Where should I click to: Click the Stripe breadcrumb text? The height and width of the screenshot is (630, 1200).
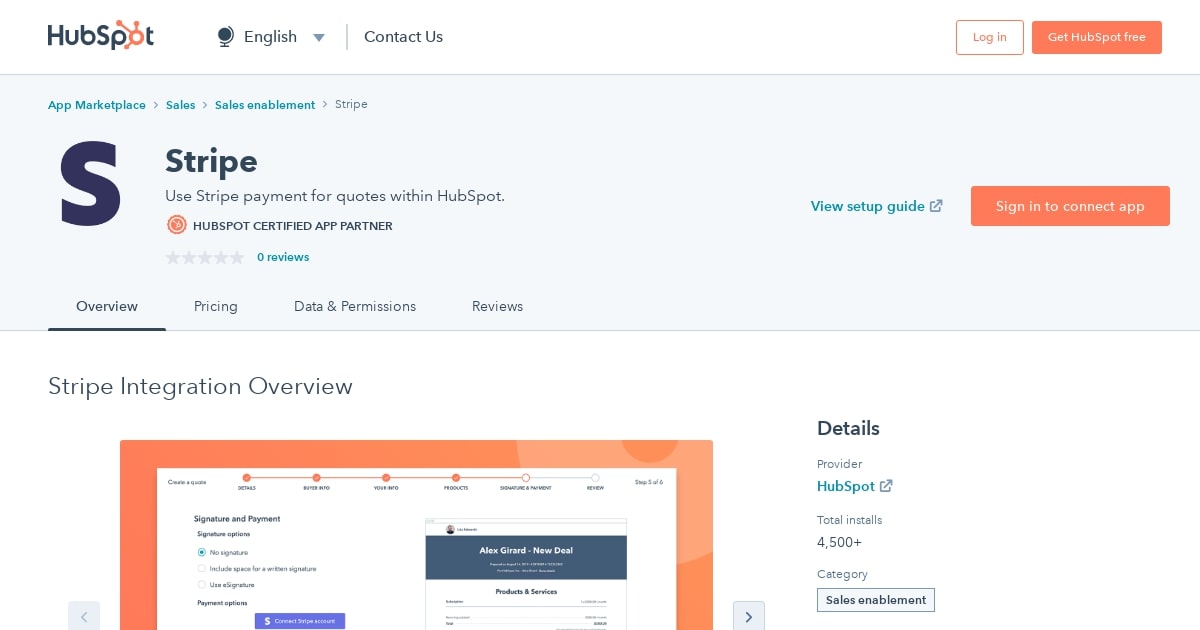(351, 104)
